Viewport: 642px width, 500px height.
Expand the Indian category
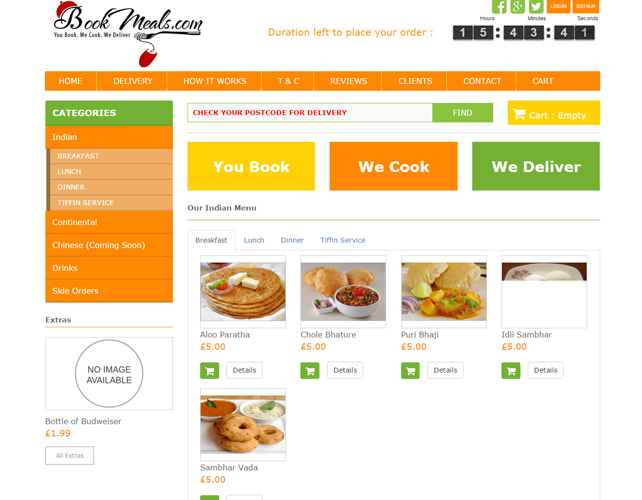[x=109, y=137]
